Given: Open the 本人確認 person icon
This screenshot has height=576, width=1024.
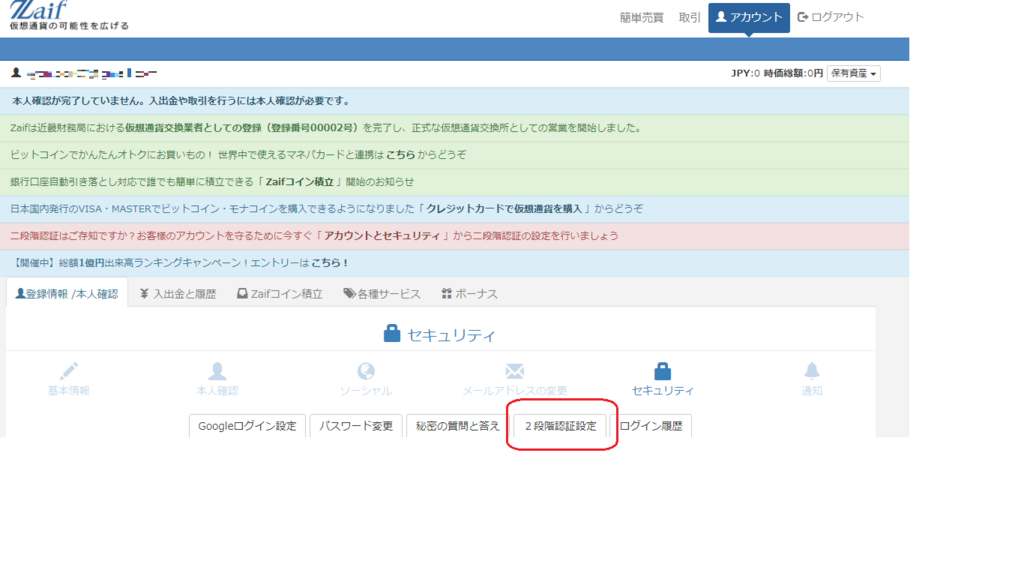Looking at the screenshot, I should 217,372.
